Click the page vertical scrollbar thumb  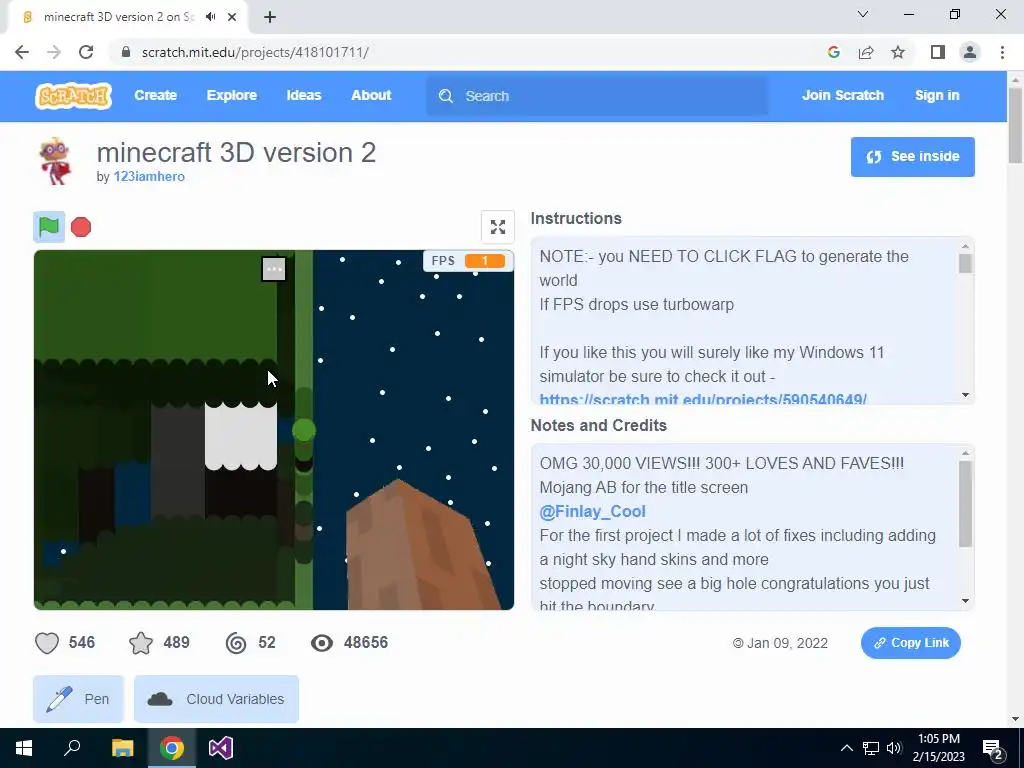coord(1016,125)
